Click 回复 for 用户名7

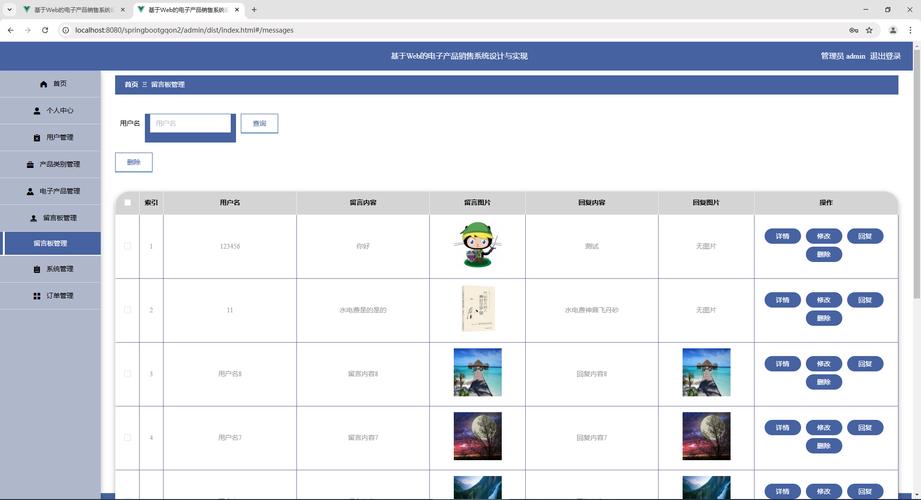(865, 428)
